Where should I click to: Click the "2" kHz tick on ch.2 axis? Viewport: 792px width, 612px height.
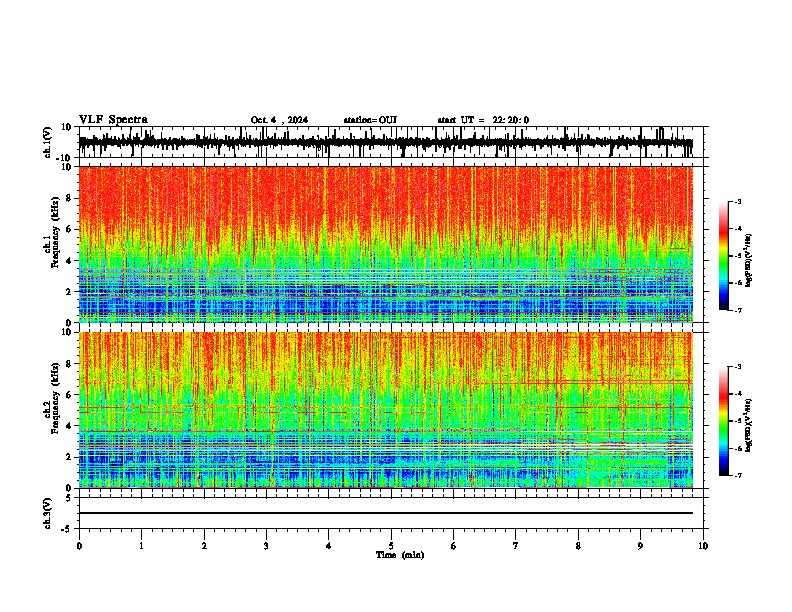69,457
